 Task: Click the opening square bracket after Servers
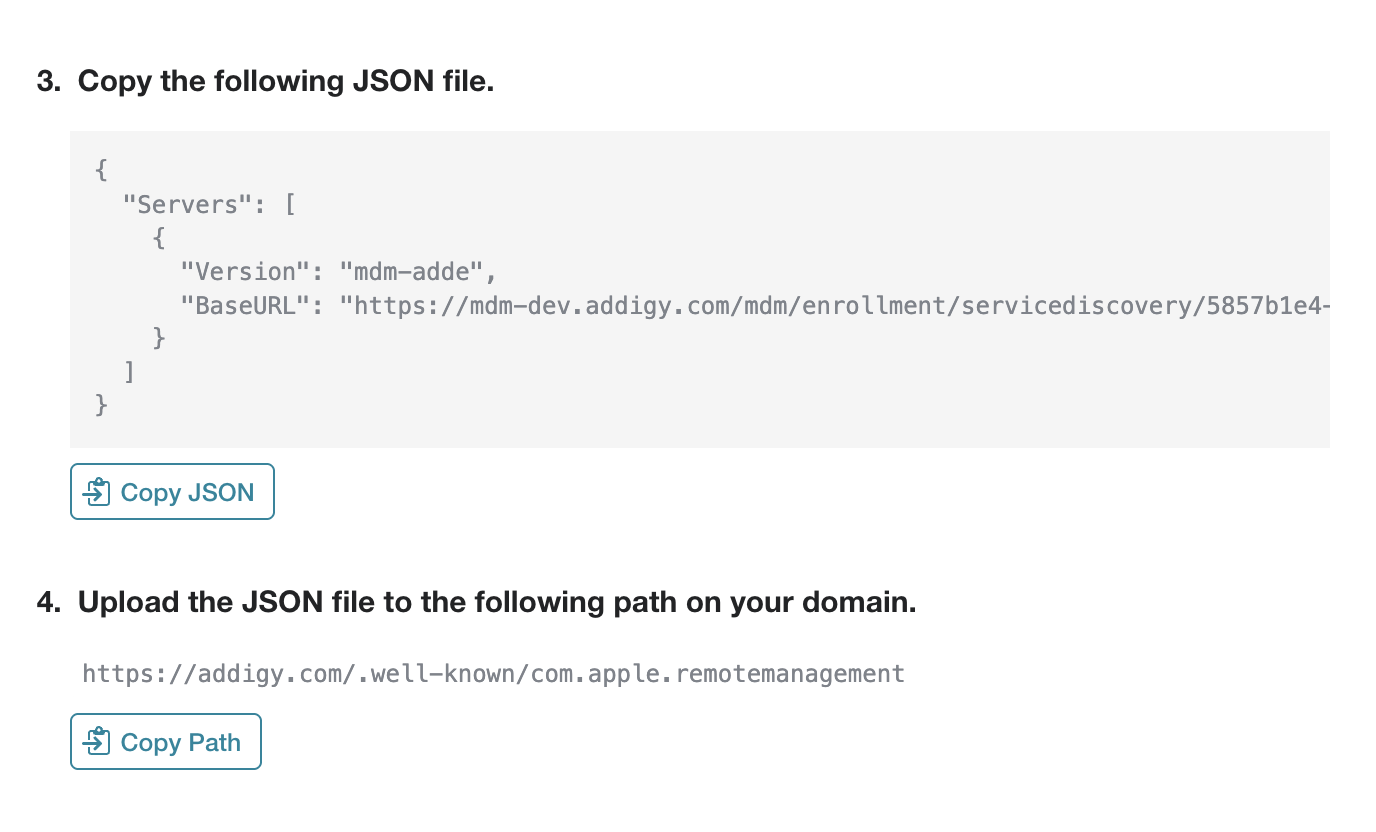tap(289, 204)
